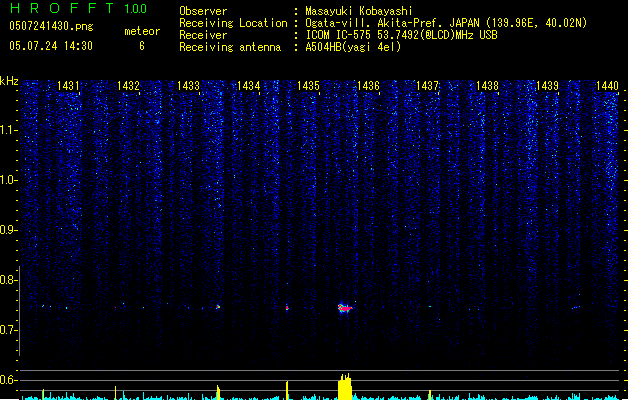Click the 1440 time marker
Screen dimensions: 629x400
coord(607,86)
